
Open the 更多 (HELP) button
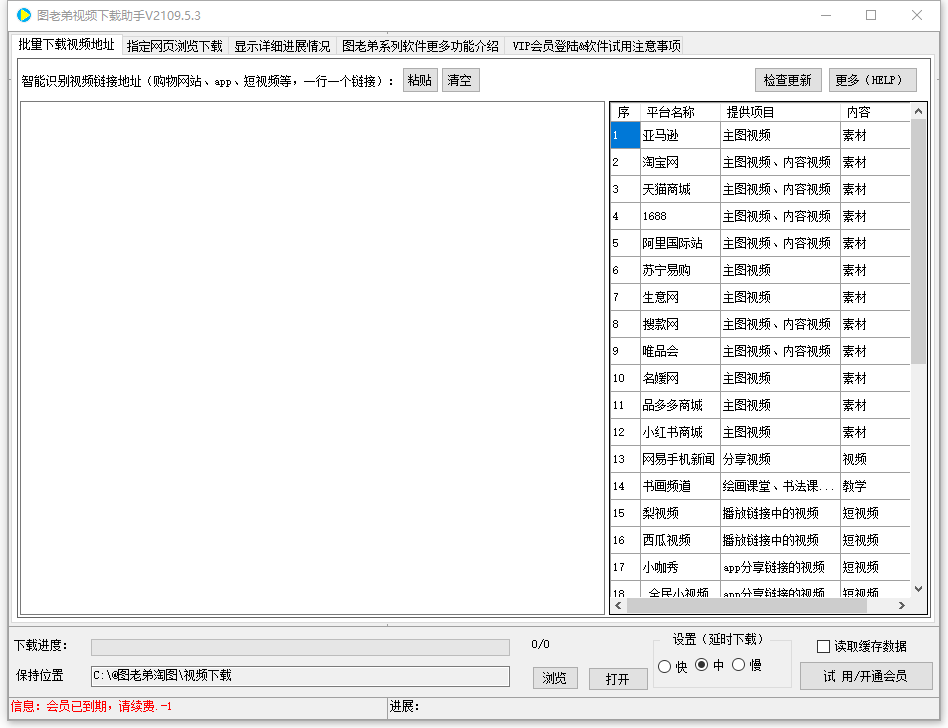872,80
